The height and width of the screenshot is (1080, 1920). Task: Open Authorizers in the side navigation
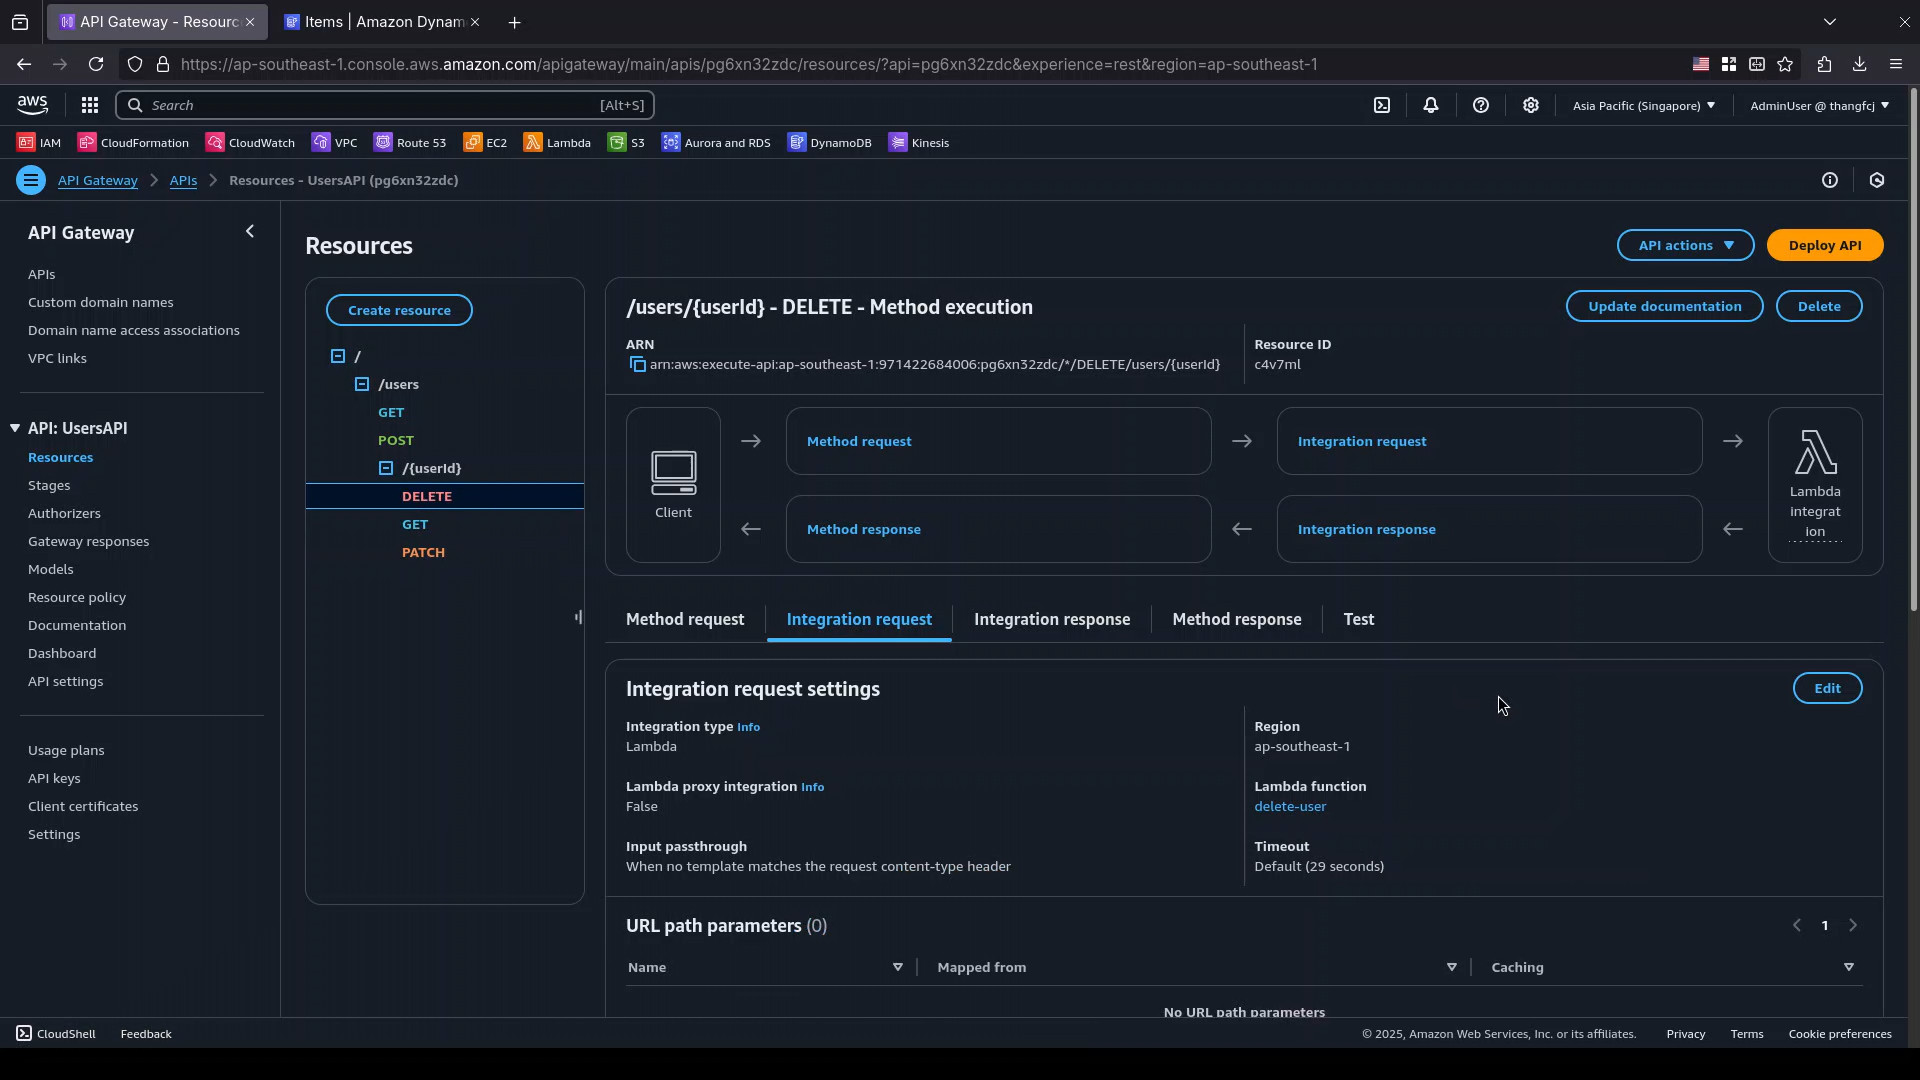64,513
